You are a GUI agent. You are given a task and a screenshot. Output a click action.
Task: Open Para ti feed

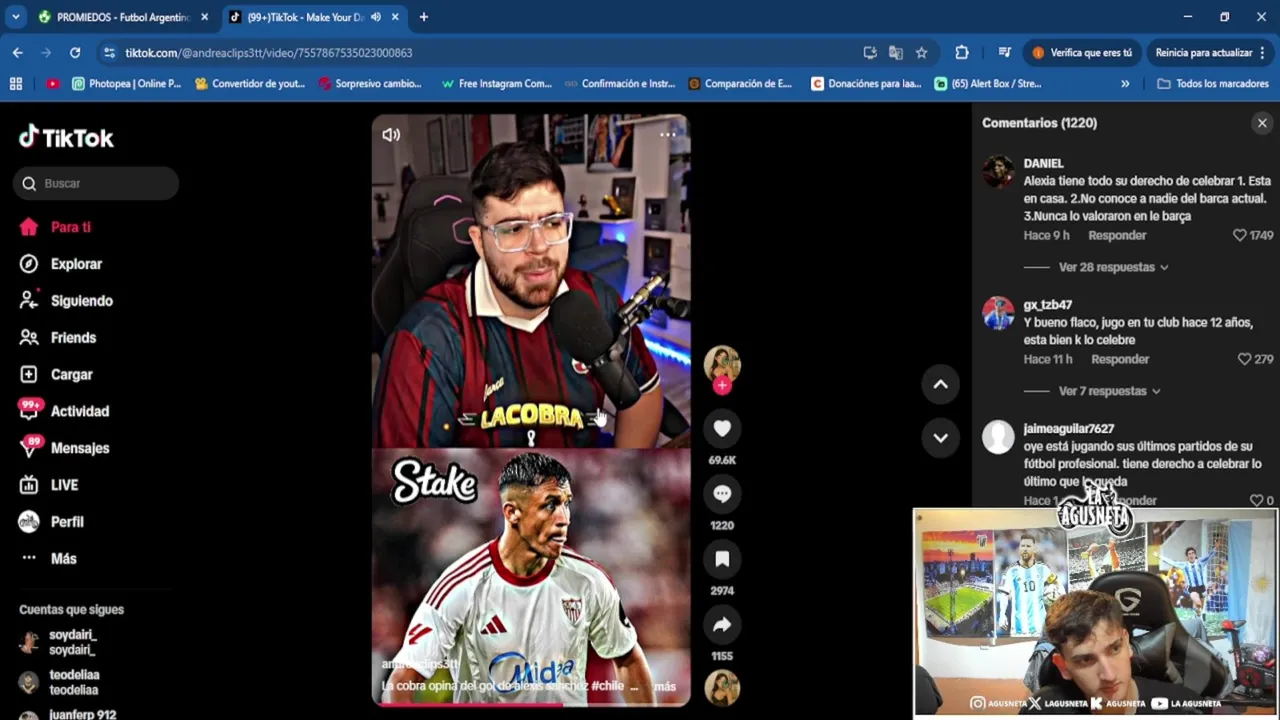(x=56, y=227)
